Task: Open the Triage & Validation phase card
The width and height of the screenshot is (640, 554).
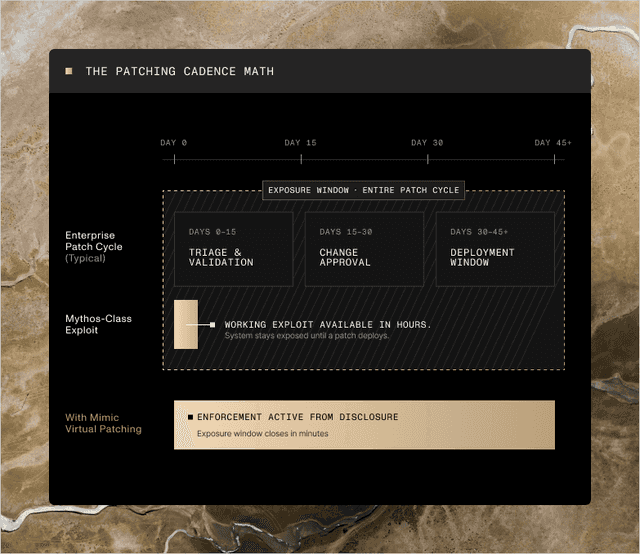Action: click(x=233, y=249)
